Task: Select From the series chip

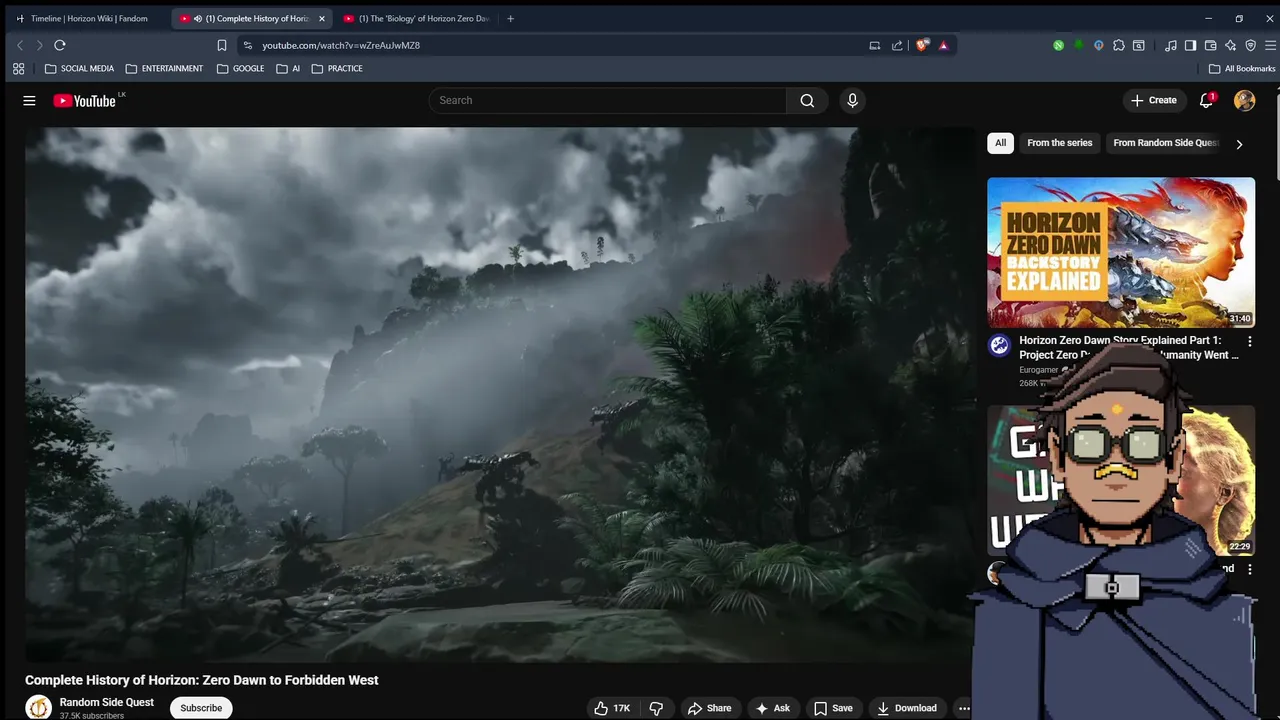Action: click(x=1059, y=143)
